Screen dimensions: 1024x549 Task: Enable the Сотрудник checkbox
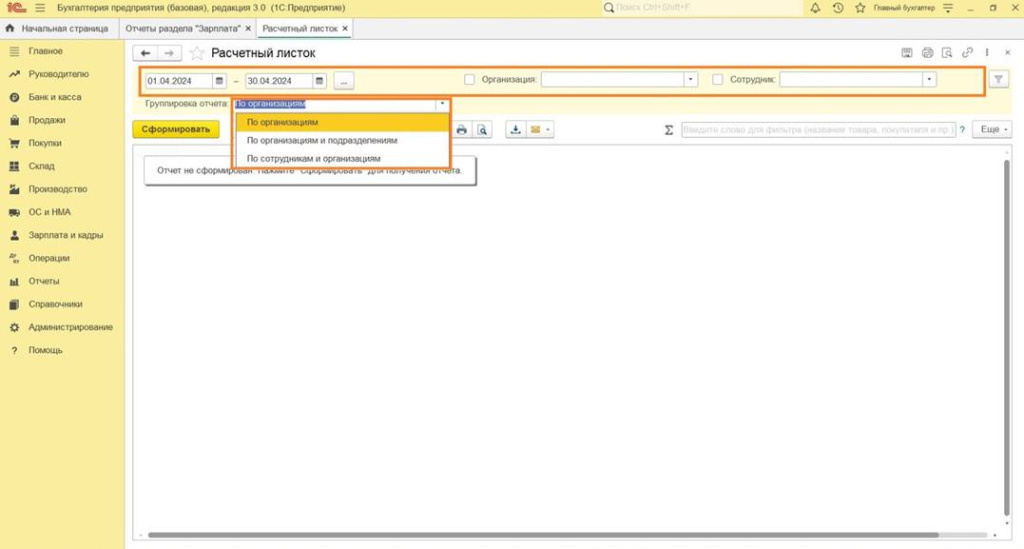pos(718,80)
